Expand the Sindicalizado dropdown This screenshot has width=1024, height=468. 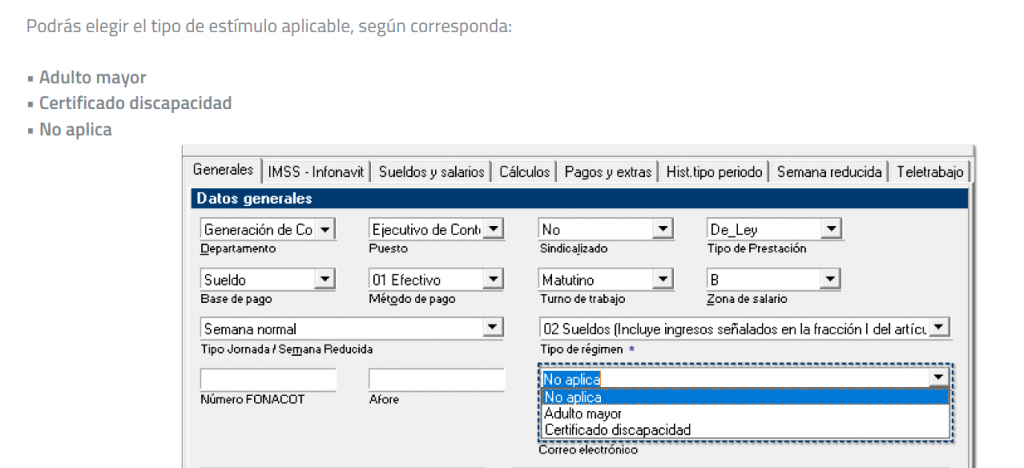click(663, 230)
